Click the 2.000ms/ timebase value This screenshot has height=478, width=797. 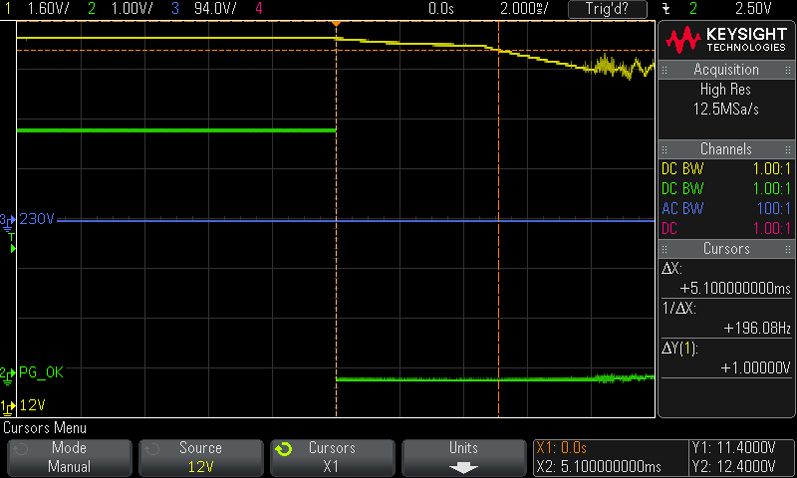tap(524, 9)
